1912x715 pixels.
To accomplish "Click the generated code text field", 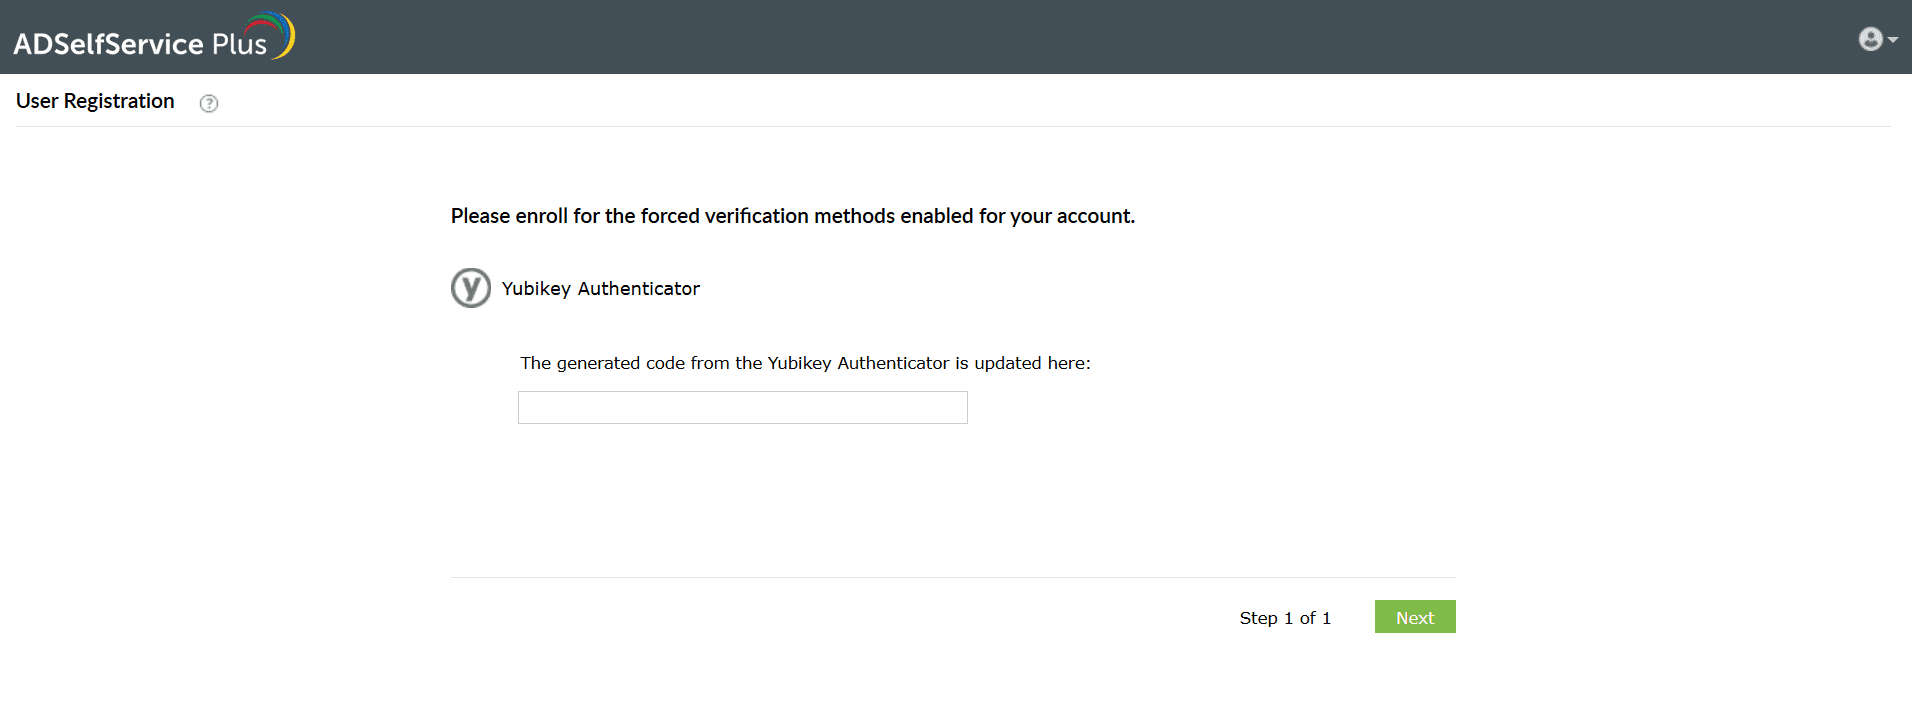I will 742,407.
